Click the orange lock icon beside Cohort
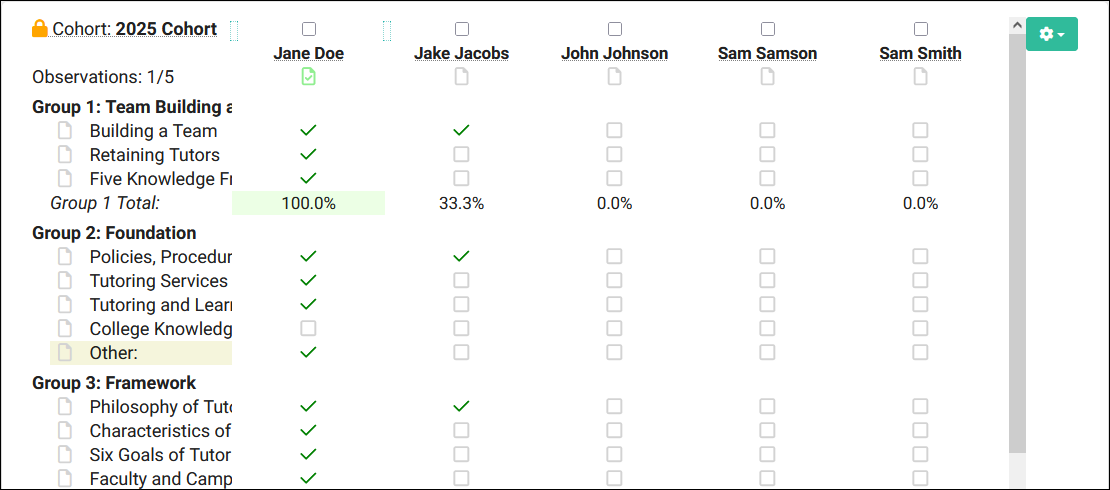The width and height of the screenshot is (1110, 490). tap(40, 29)
